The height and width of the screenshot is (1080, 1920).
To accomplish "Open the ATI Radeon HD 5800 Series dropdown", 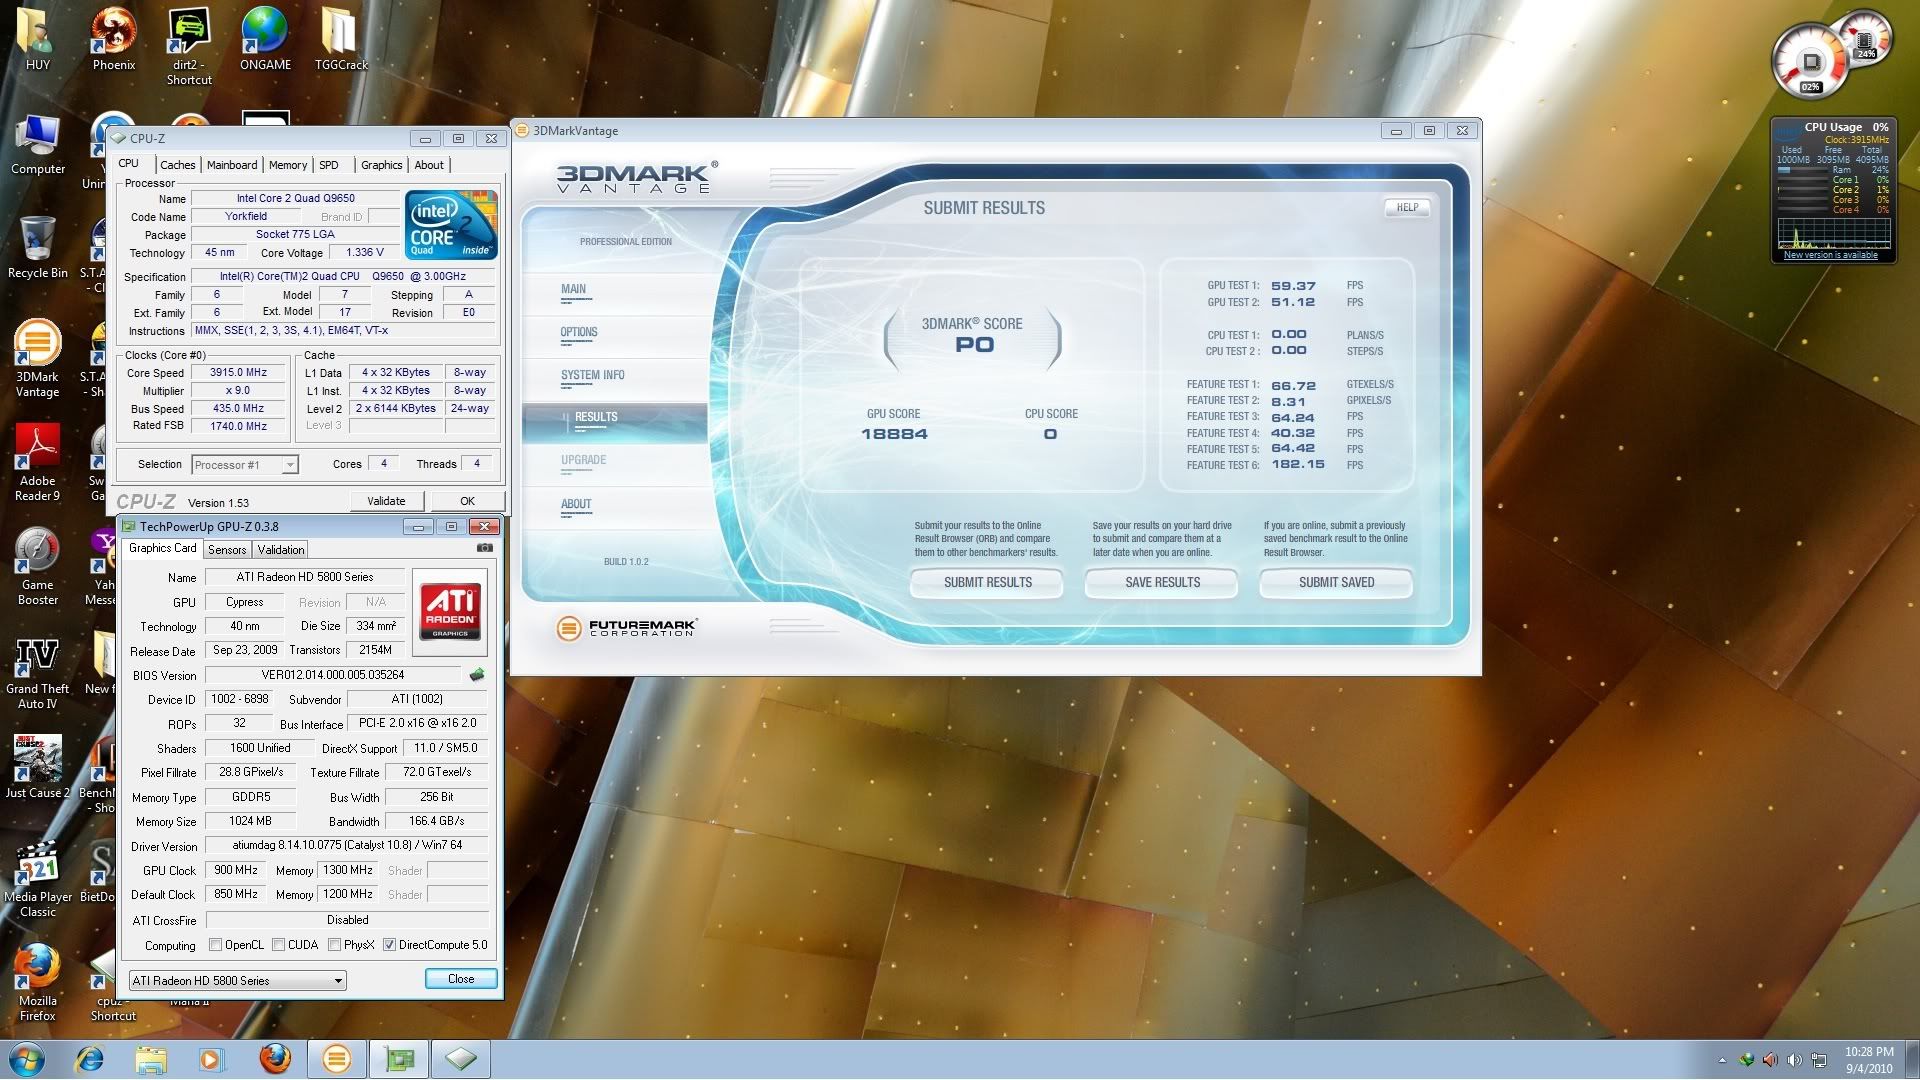I will [x=237, y=981].
